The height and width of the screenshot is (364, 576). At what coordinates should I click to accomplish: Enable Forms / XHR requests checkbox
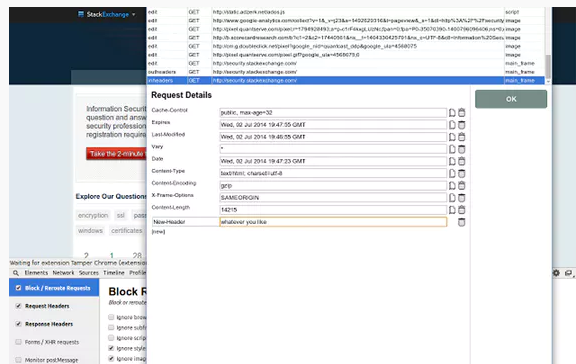pos(18,342)
